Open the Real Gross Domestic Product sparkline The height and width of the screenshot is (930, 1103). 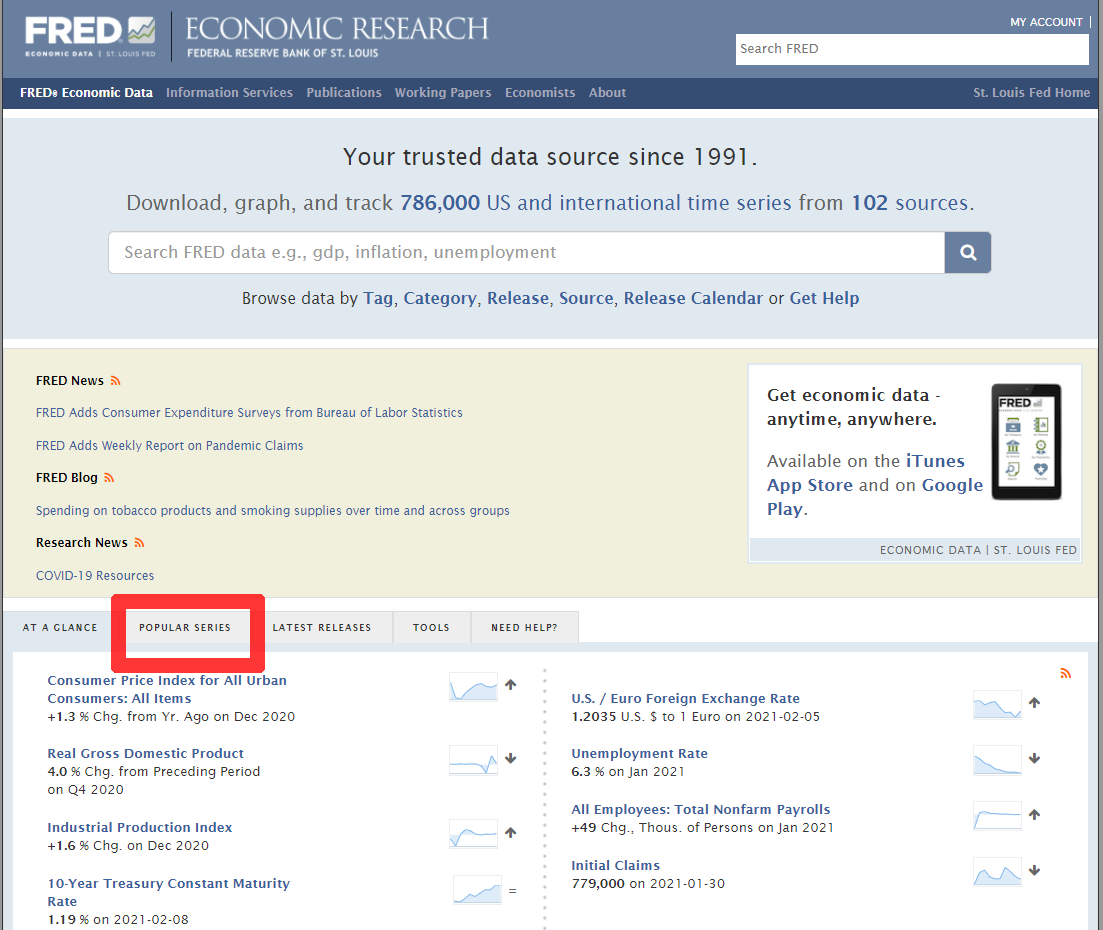(473, 760)
